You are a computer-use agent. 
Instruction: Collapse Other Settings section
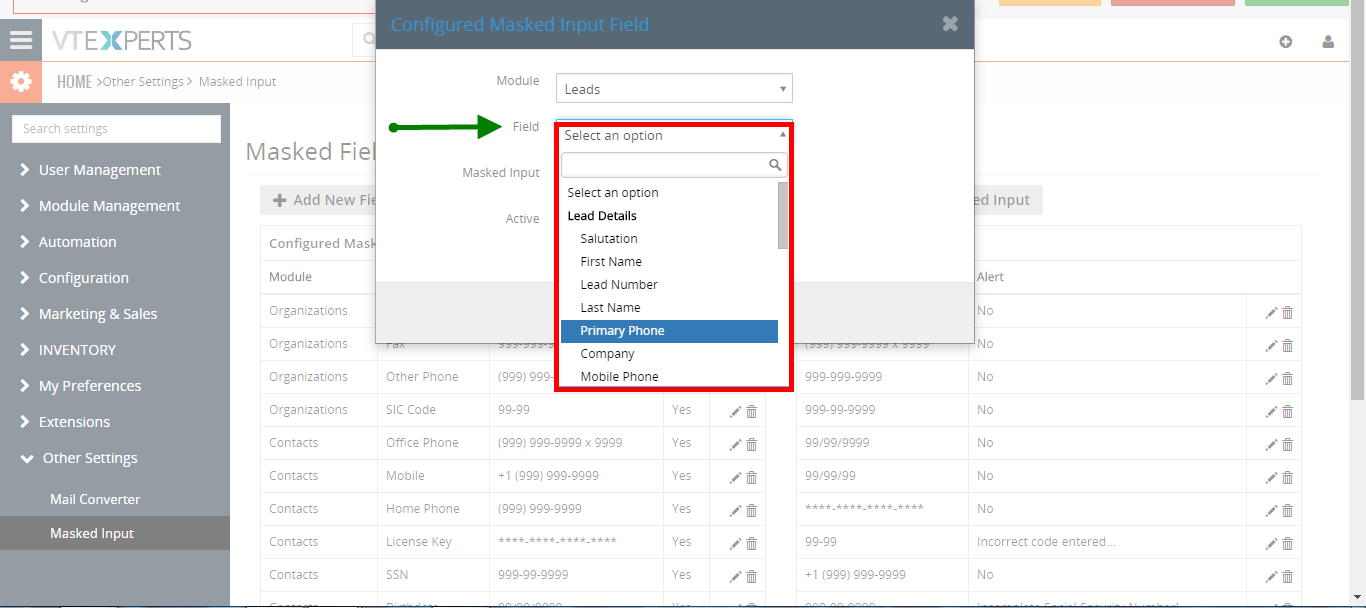(80, 458)
